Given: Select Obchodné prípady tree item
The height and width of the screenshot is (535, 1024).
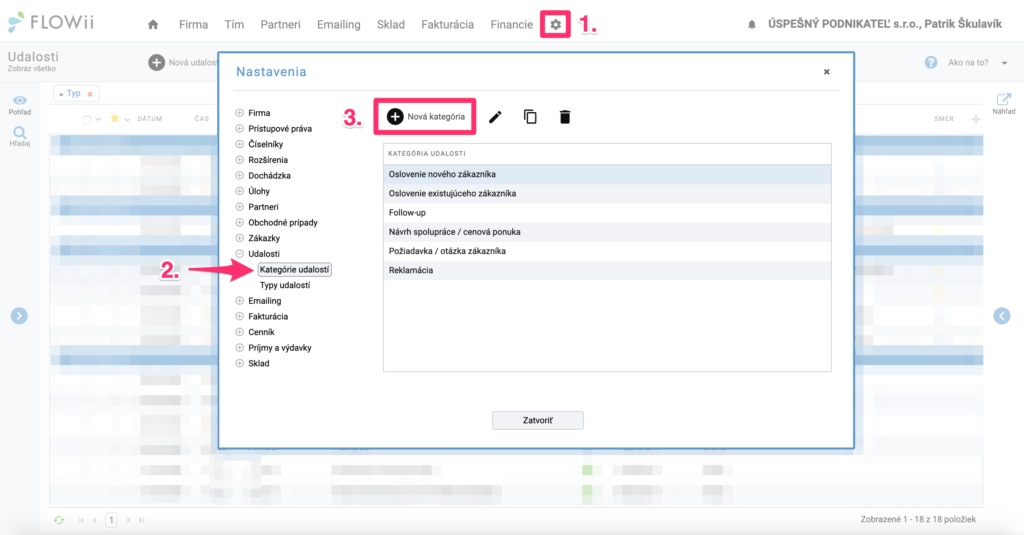Looking at the screenshot, I should 283,223.
